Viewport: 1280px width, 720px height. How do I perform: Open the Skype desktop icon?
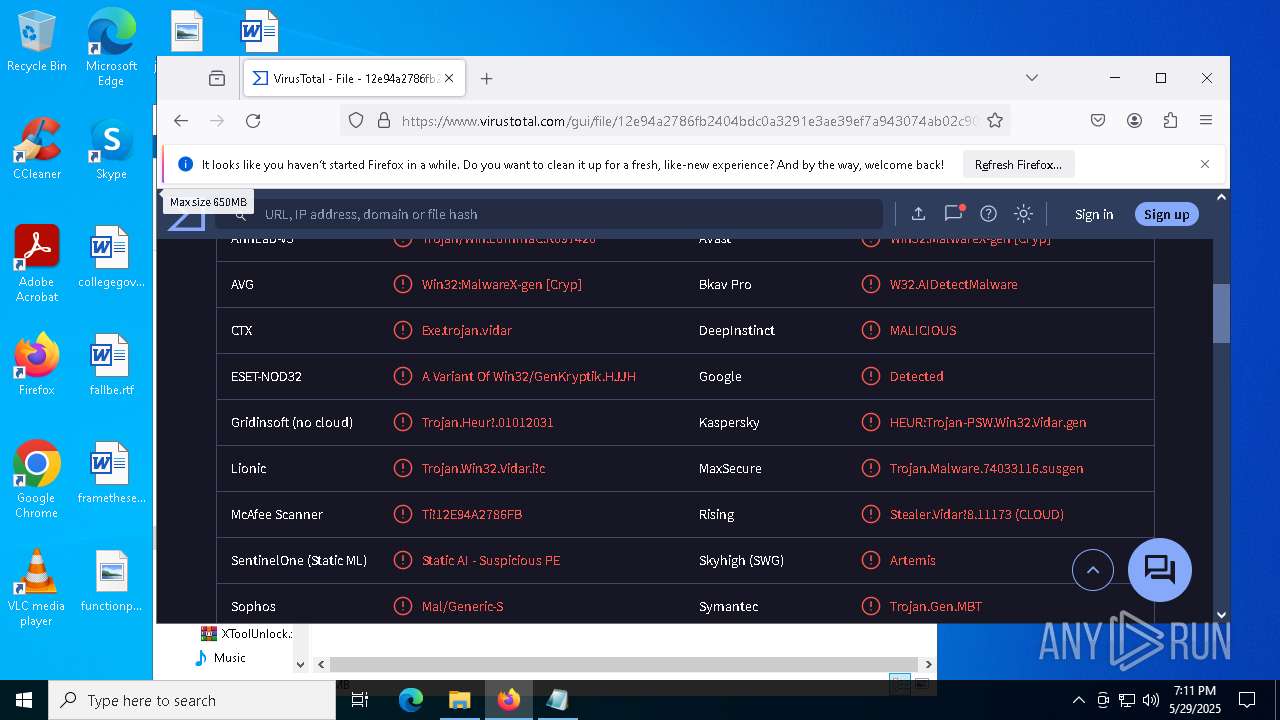tap(111, 149)
